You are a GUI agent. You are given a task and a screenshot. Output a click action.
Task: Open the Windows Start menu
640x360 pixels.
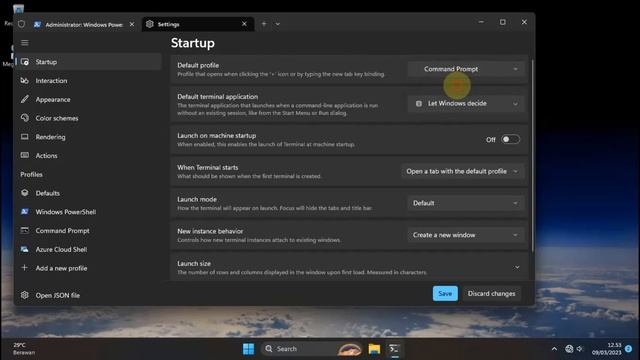click(x=248, y=349)
